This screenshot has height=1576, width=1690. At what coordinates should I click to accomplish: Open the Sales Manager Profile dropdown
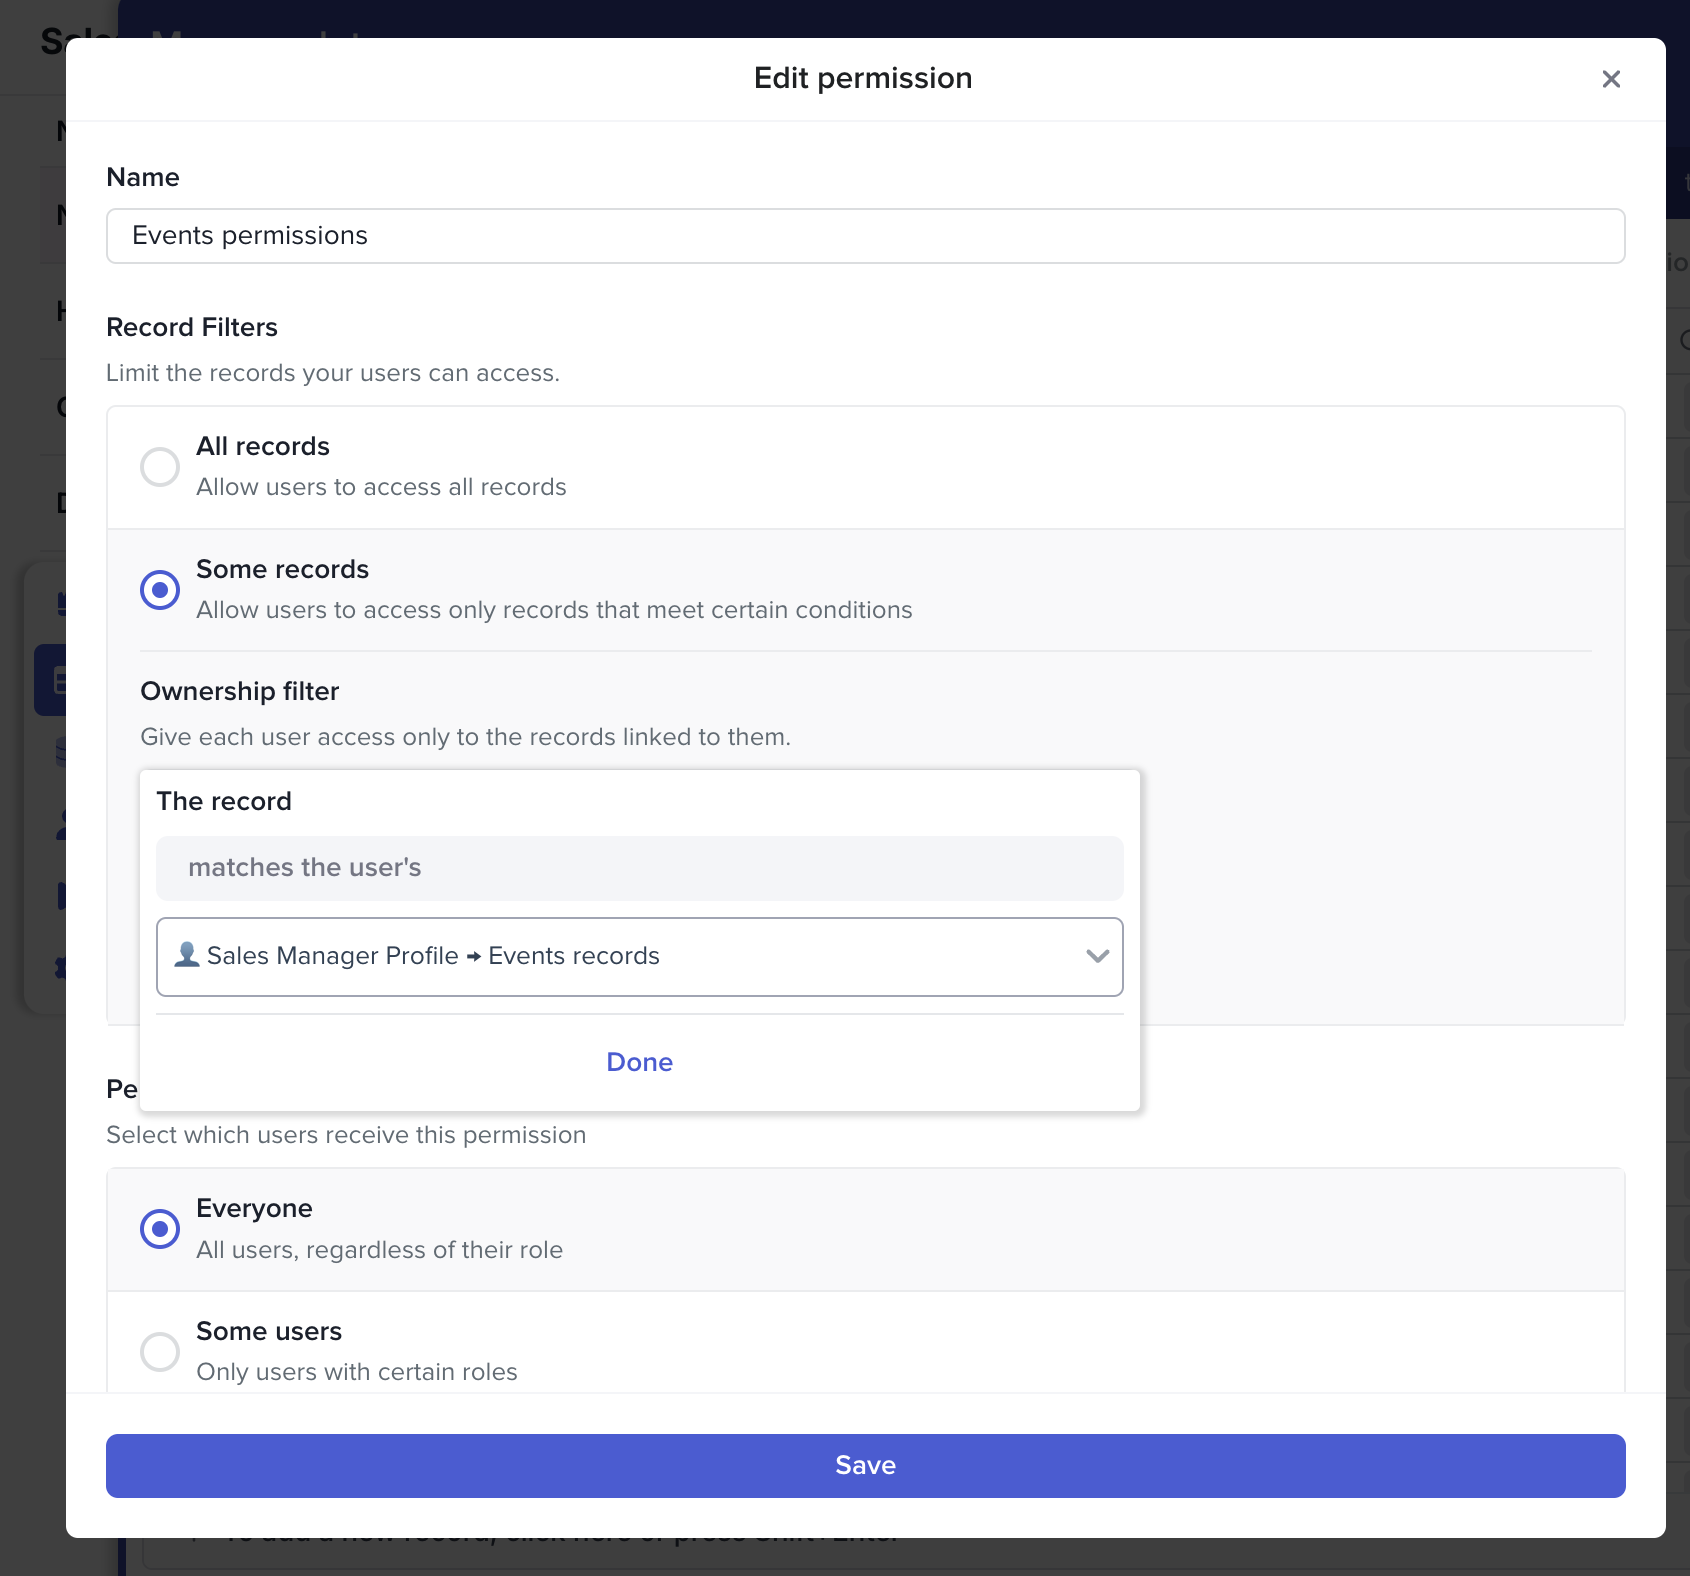638,957
